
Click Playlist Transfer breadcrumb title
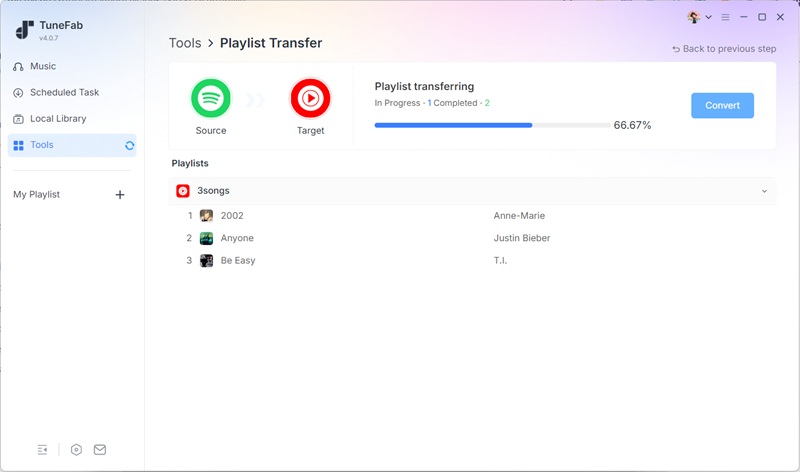pos(271,43)
